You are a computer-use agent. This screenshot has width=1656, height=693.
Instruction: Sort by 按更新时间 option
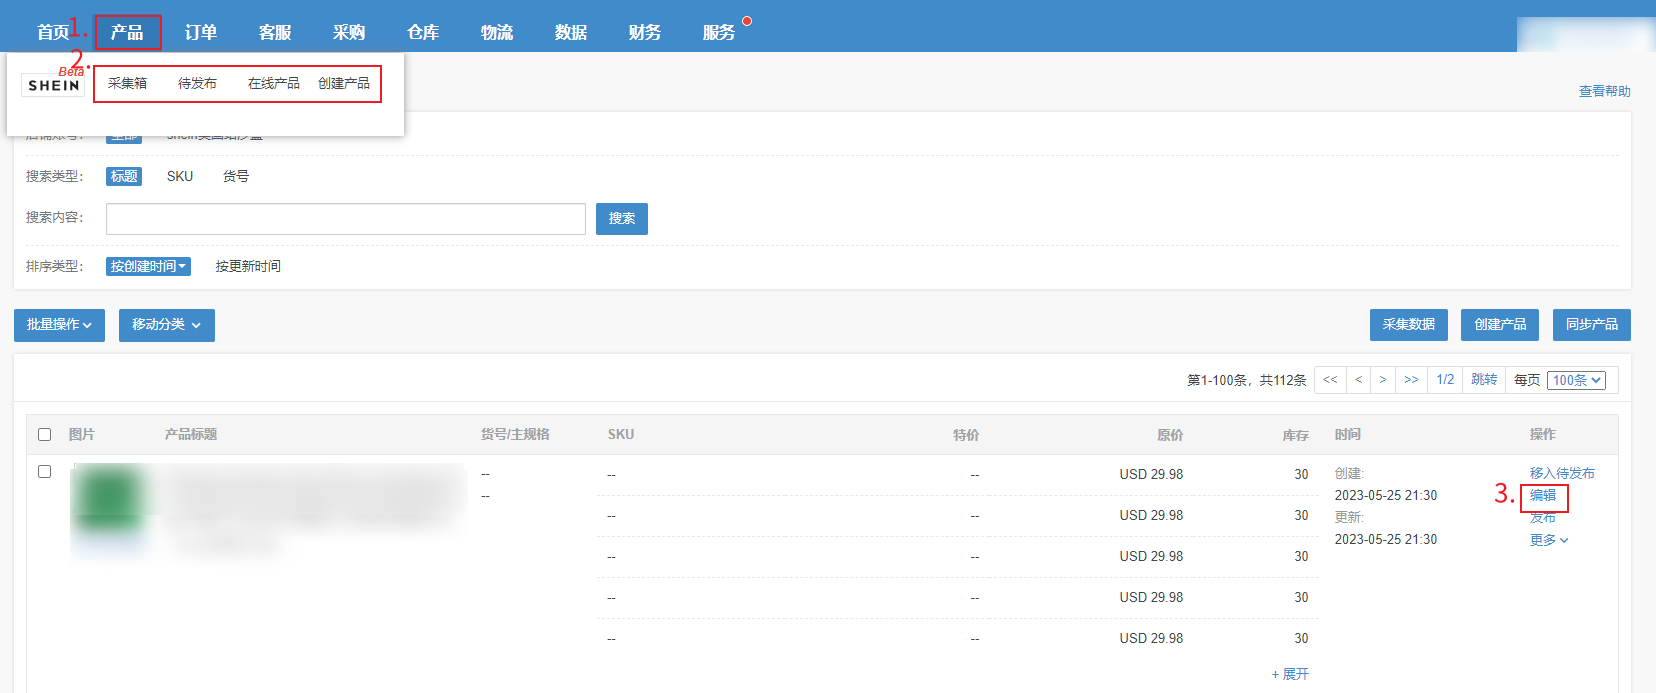(248, 266)
